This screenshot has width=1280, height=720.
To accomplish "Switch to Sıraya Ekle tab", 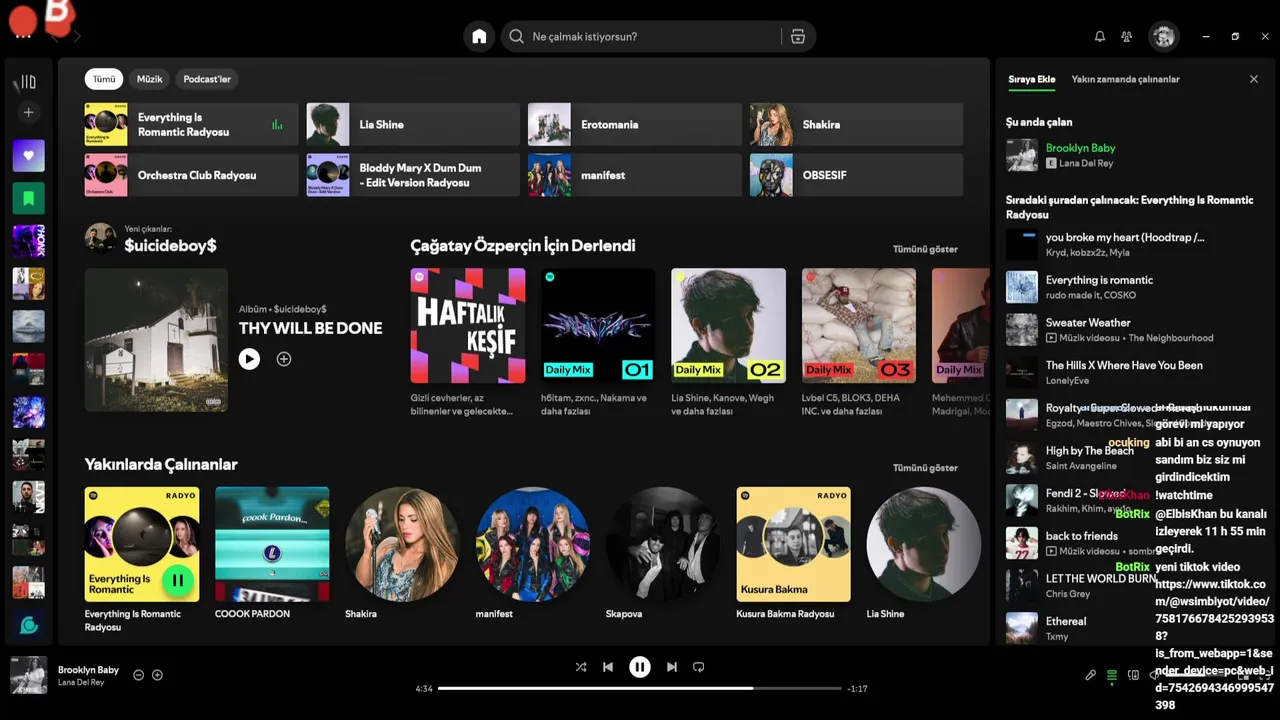I will point(1031,79).
